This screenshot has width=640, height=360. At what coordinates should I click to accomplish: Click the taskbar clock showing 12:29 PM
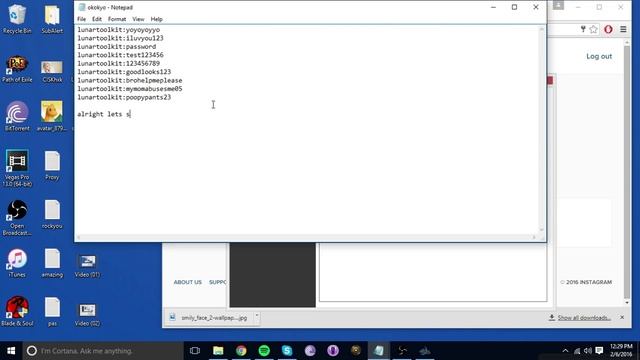[x=621, y=351]
